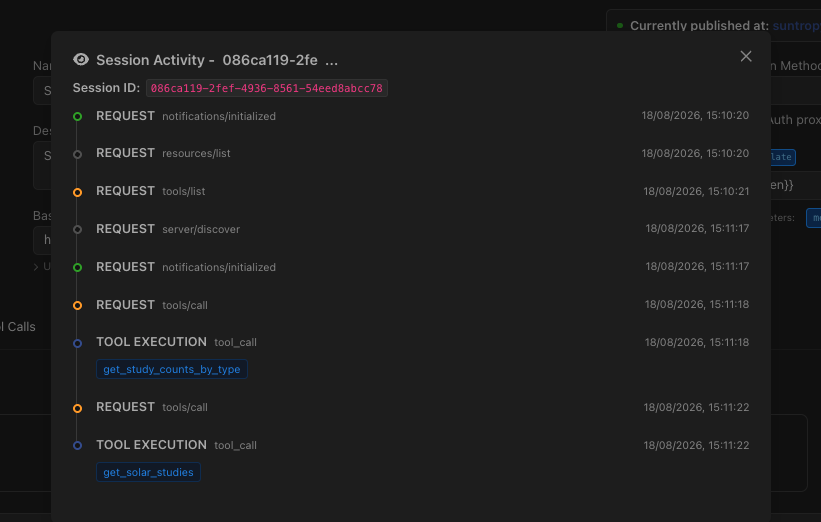Open the get_study_counts_by_type tool tag
This screenshot has width=821, height=522.
[x=172, y=369]
